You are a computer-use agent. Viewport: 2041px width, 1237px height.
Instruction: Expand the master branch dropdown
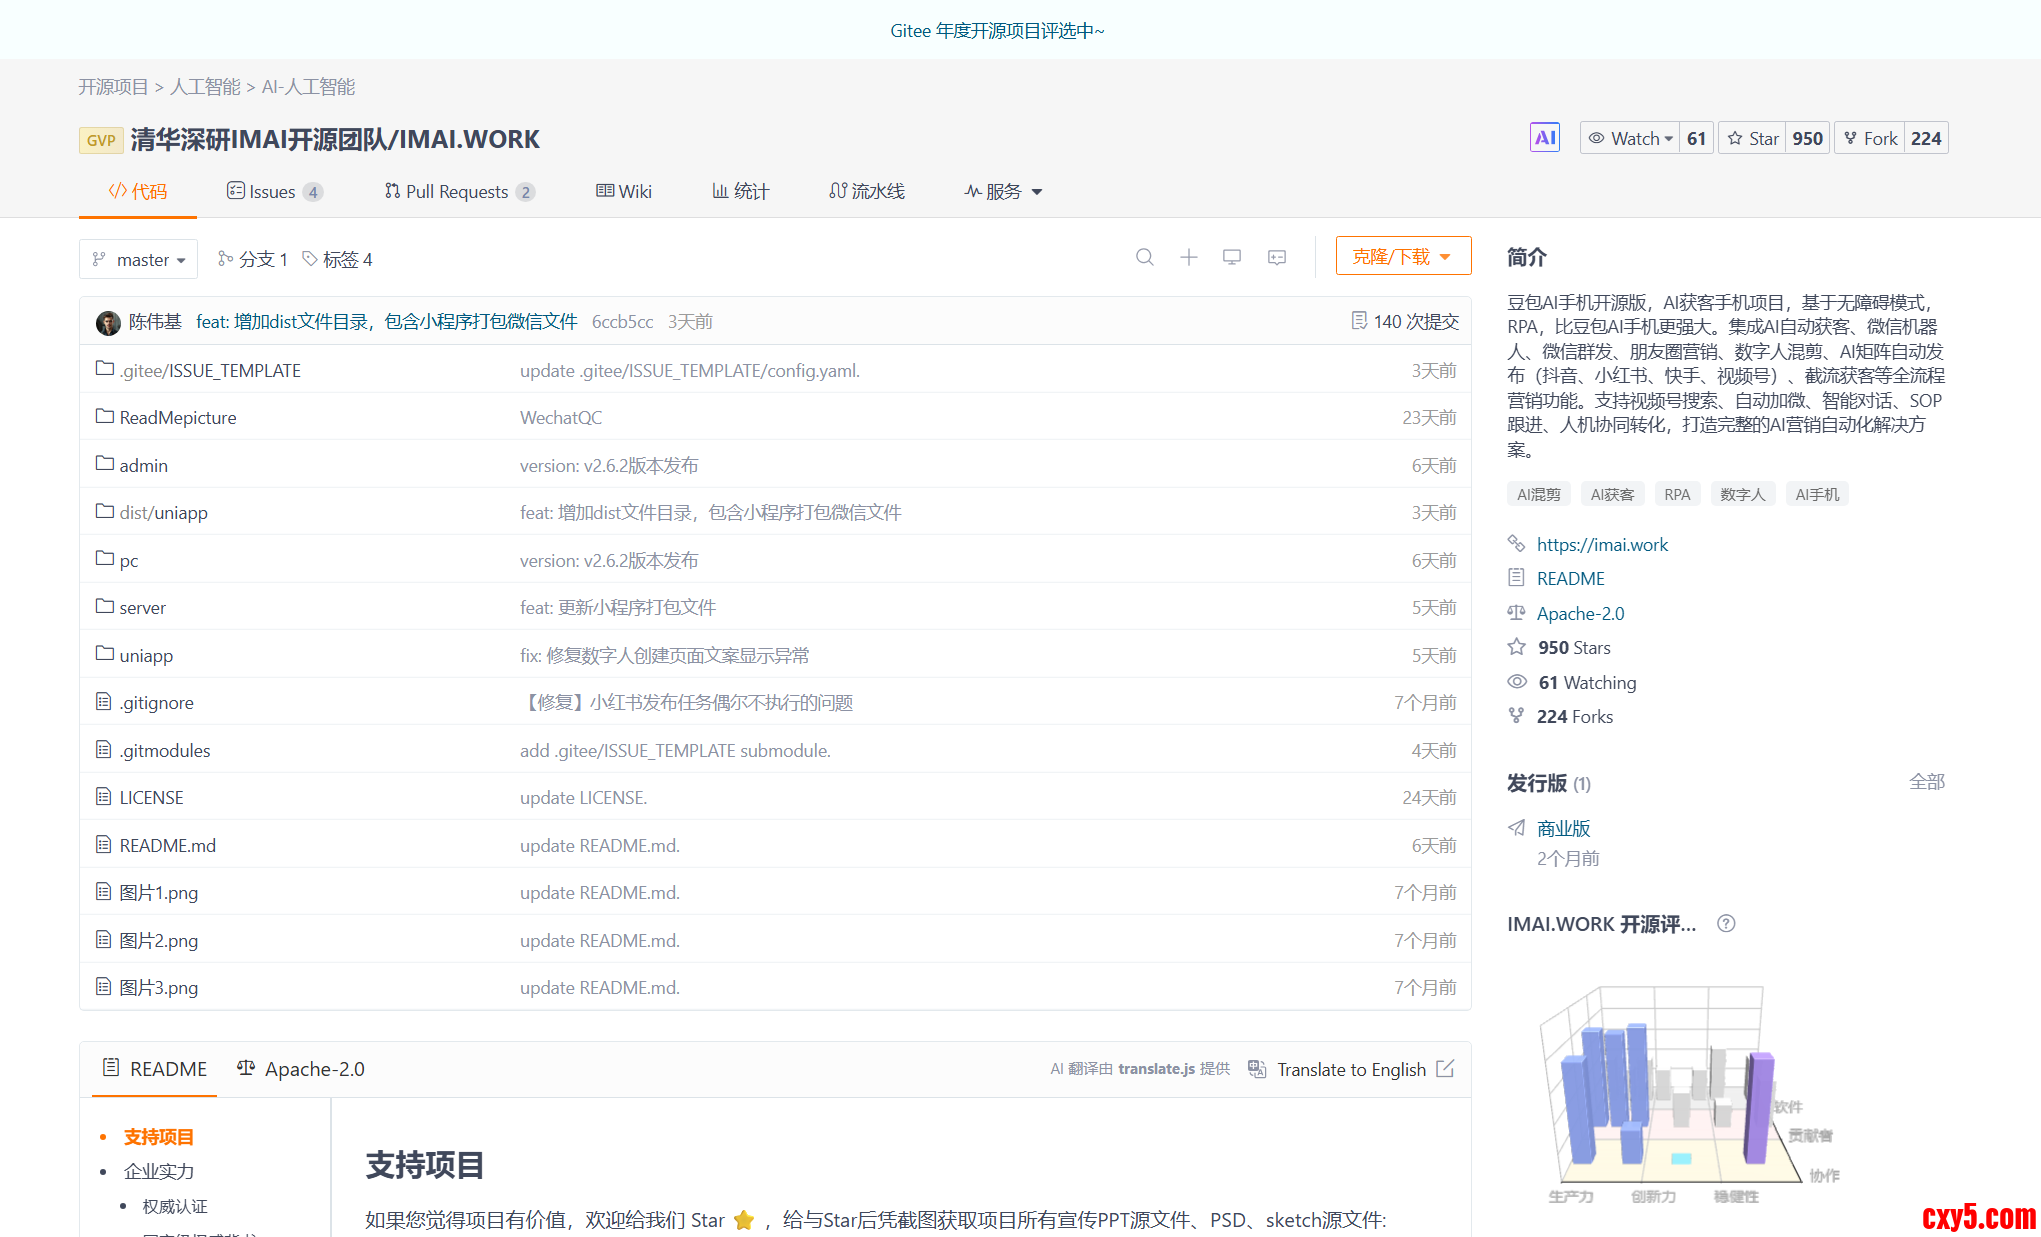(139, 260)
